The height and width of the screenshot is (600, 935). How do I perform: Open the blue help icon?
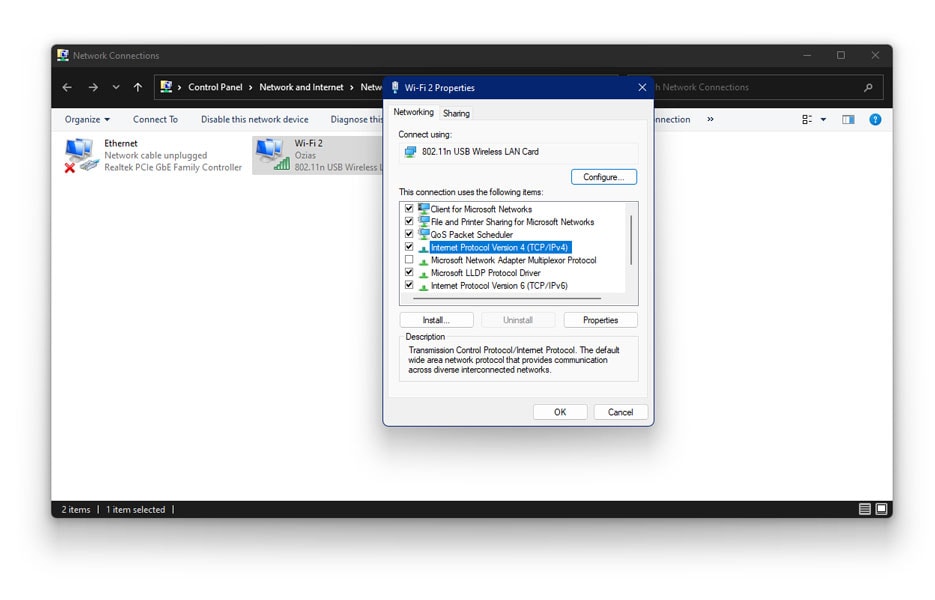point(875,119)
